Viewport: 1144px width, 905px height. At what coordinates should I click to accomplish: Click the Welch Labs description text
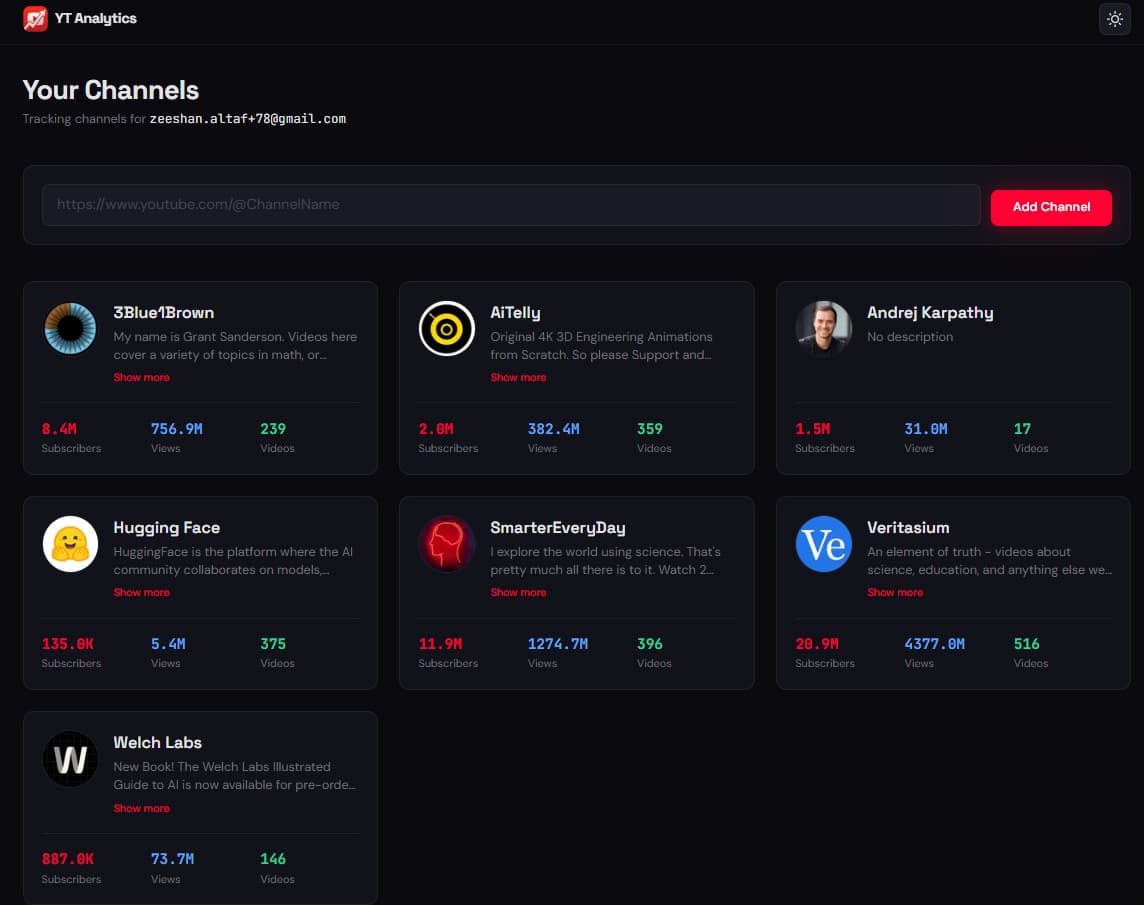coord(235,776)
